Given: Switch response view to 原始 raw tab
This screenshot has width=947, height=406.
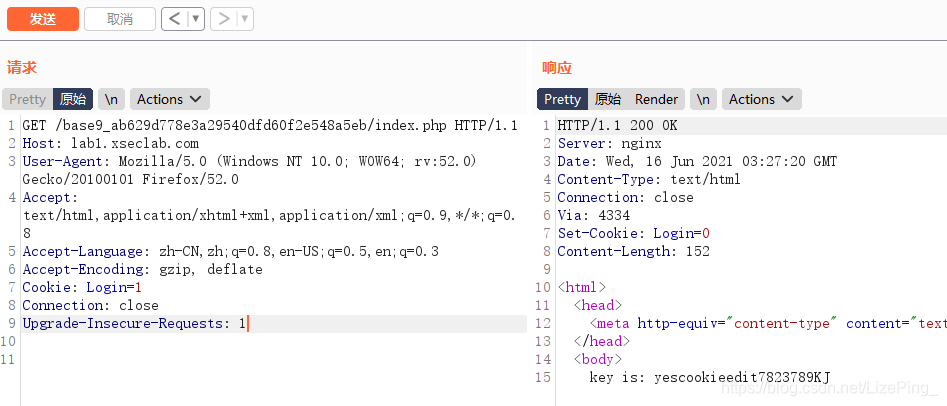Looking at the screenshot, I should (608, 99).
